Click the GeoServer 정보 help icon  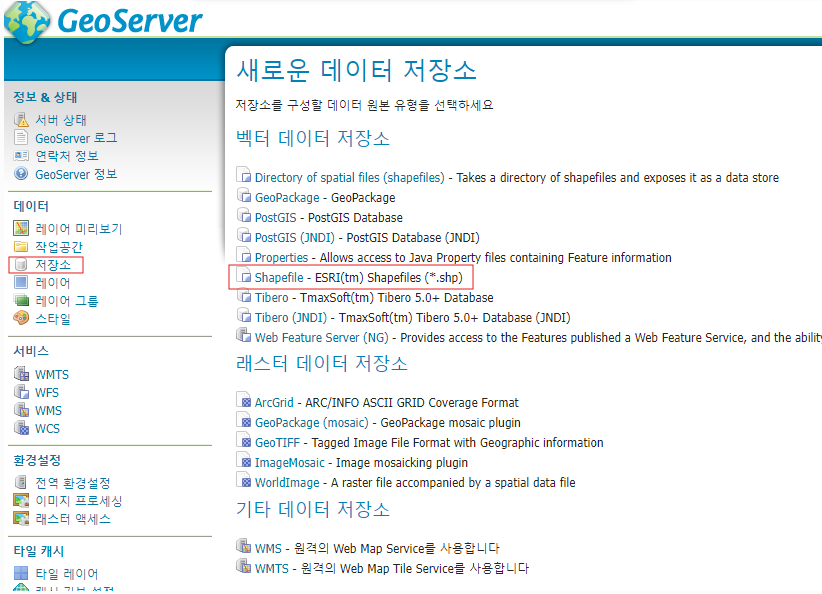(21, 174)
